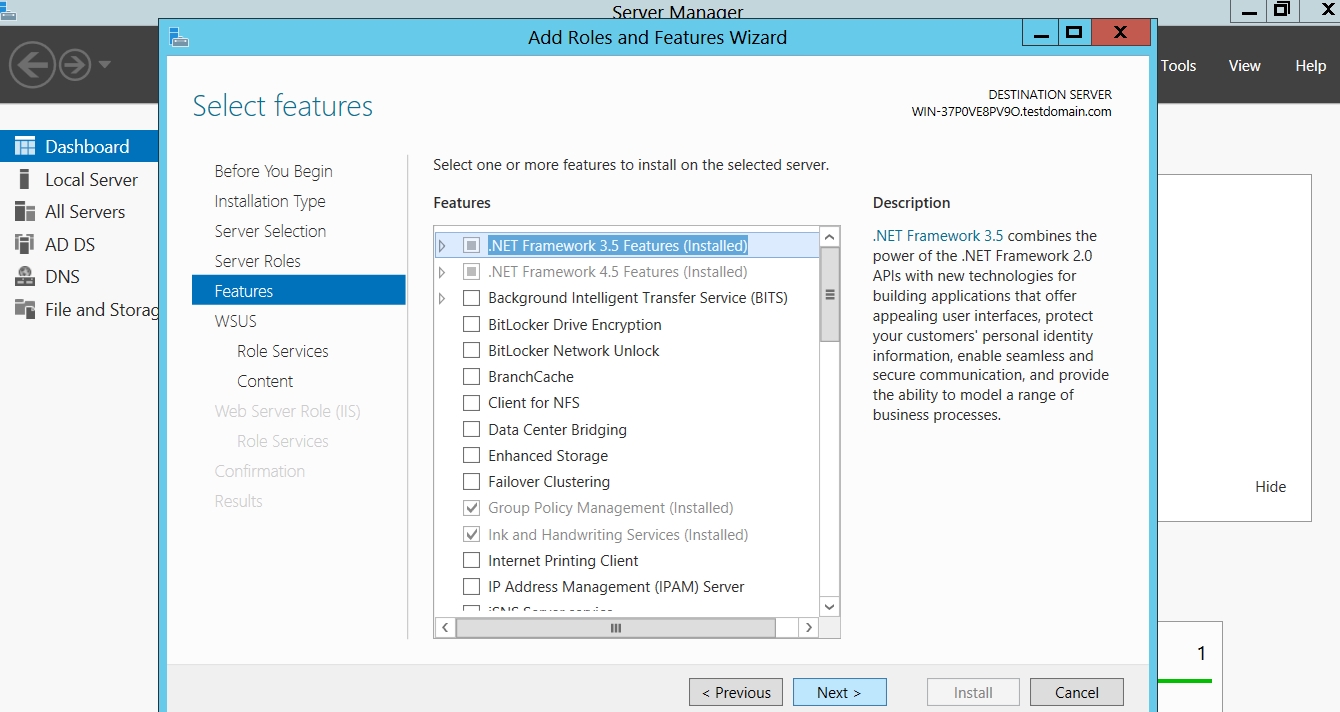Click the File and Storage icon
Image resolution: width=1340 pixels, height=712 pixels.
25,309
